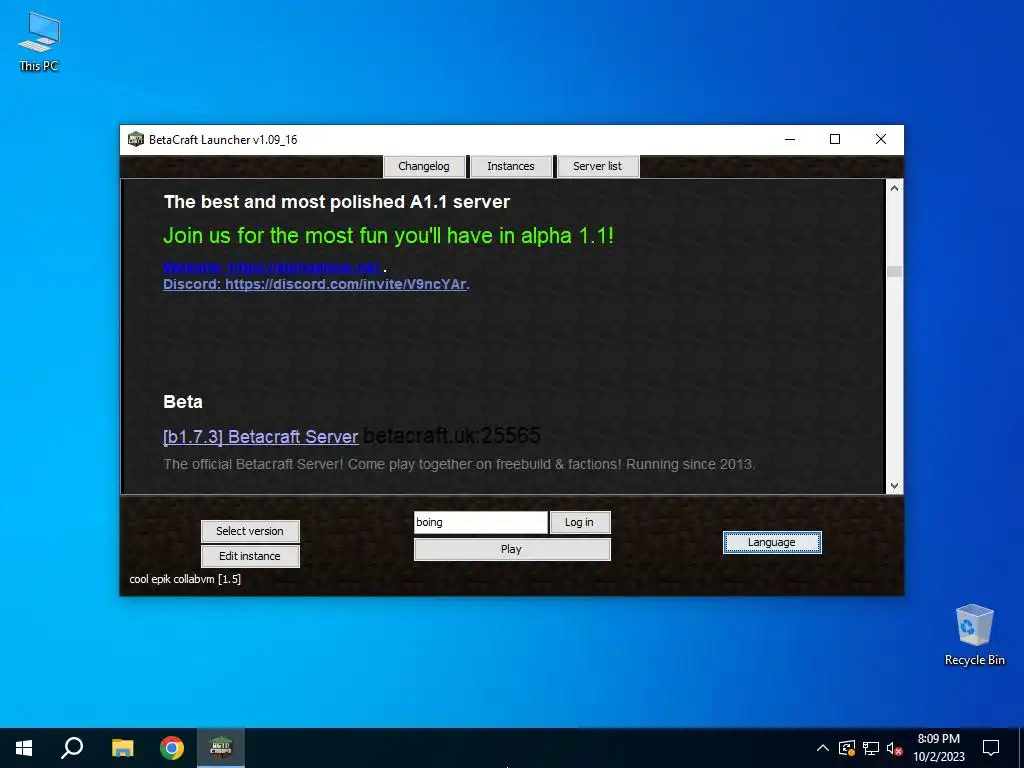Click the 'cool epik collabvm [1.5]' instance label
The image size is (1024, 768).
(x=185, y=579)
